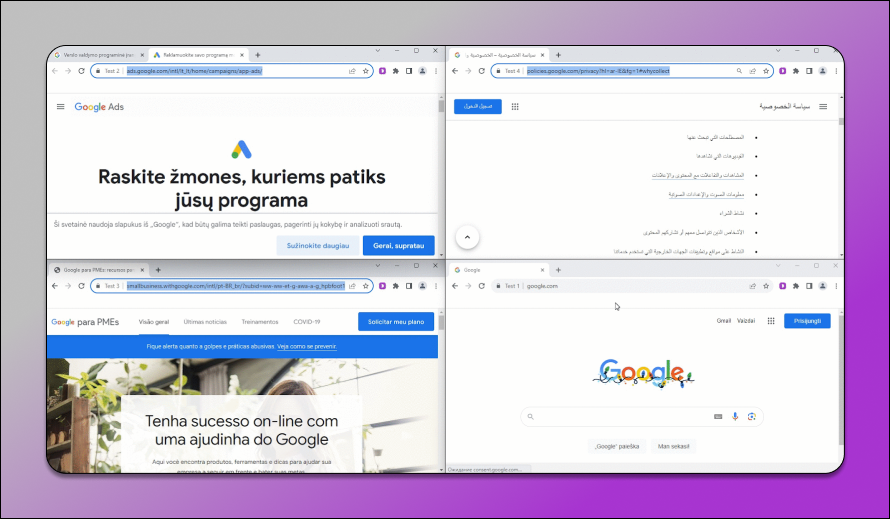890x519 pixels.
Task: Close the Google tab in Test 1 window
Action: (542, 270)
